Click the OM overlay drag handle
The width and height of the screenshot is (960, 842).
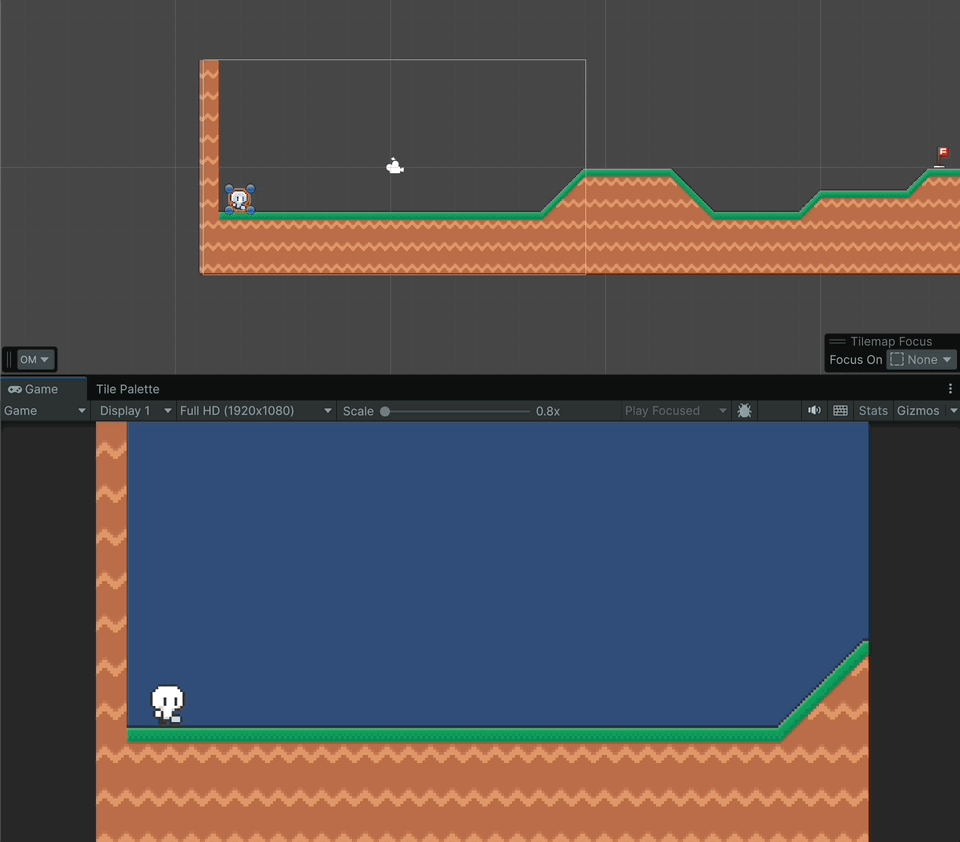pos(9,359)
